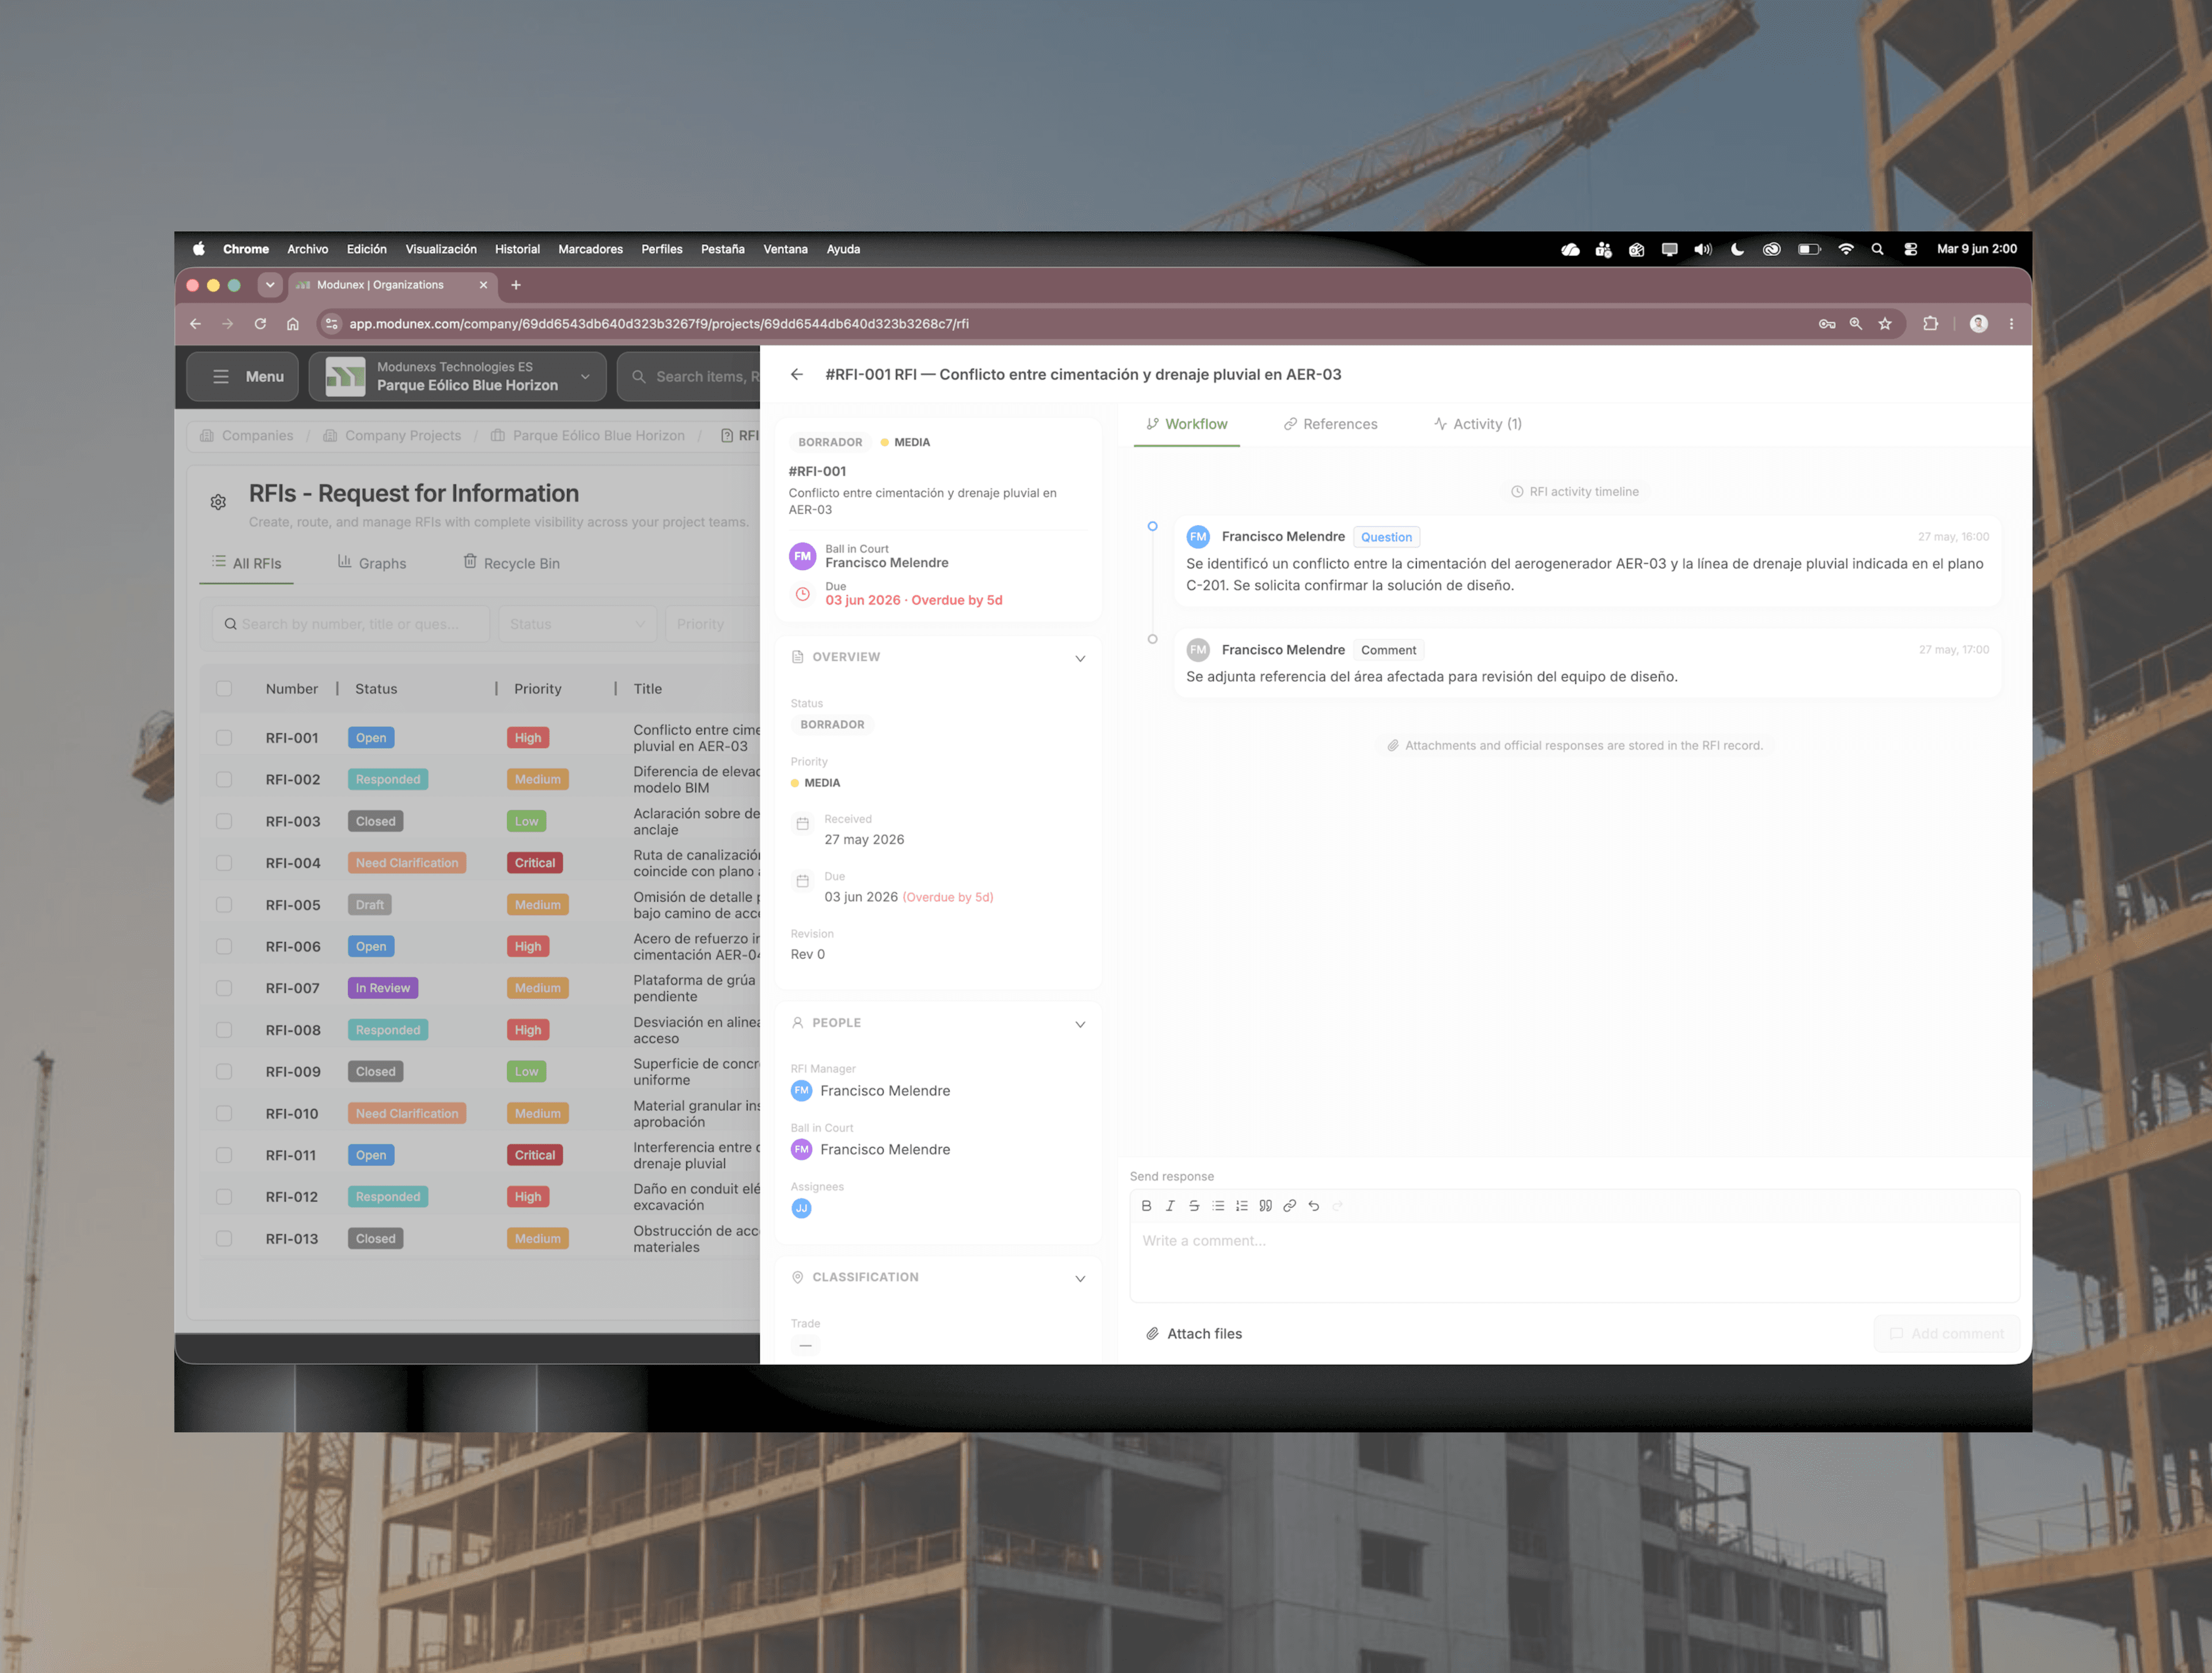This screenshot has height=1673, width=2212.
Task: Click the Write a comment field
Action: (1574, 1261)
